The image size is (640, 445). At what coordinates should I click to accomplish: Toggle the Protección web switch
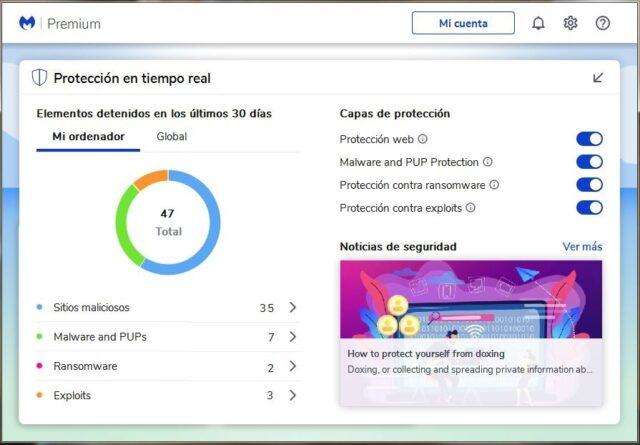(589, 139)
